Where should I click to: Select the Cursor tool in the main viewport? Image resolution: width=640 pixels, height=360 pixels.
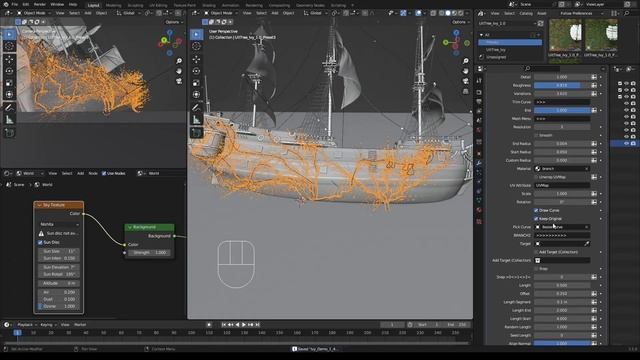tap(196, 46)
